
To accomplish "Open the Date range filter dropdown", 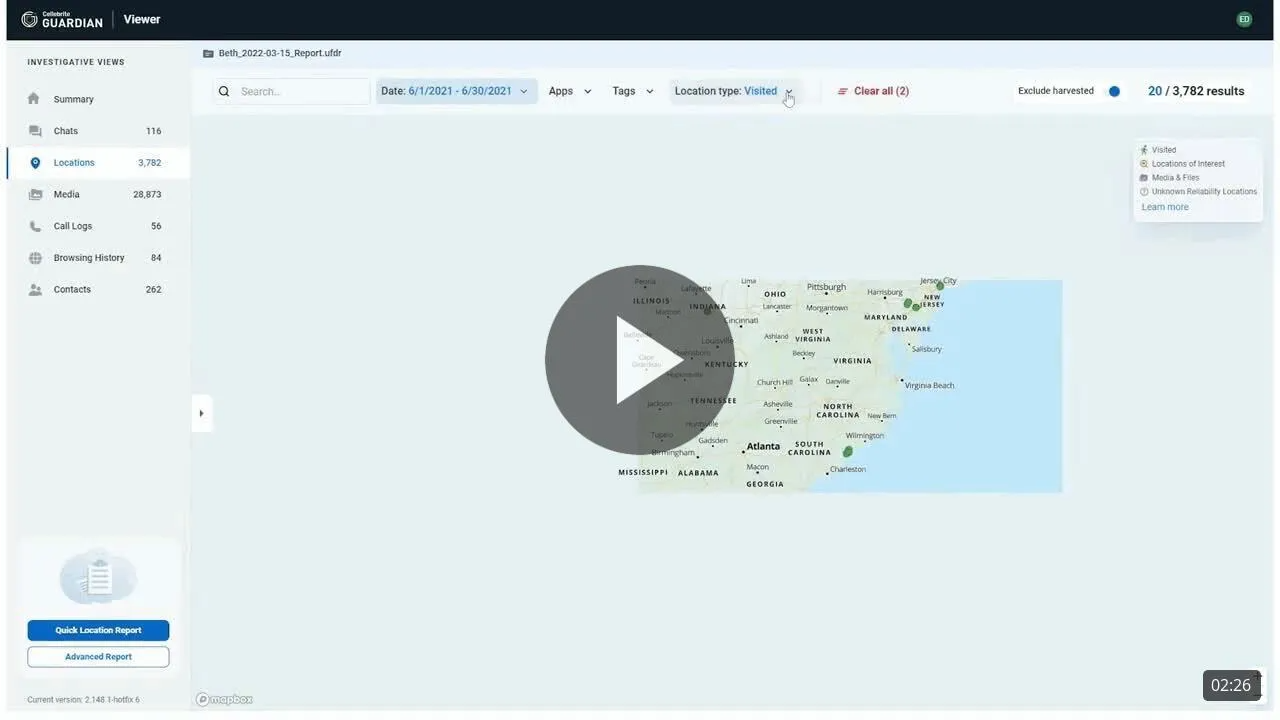I will coord(456,91).
